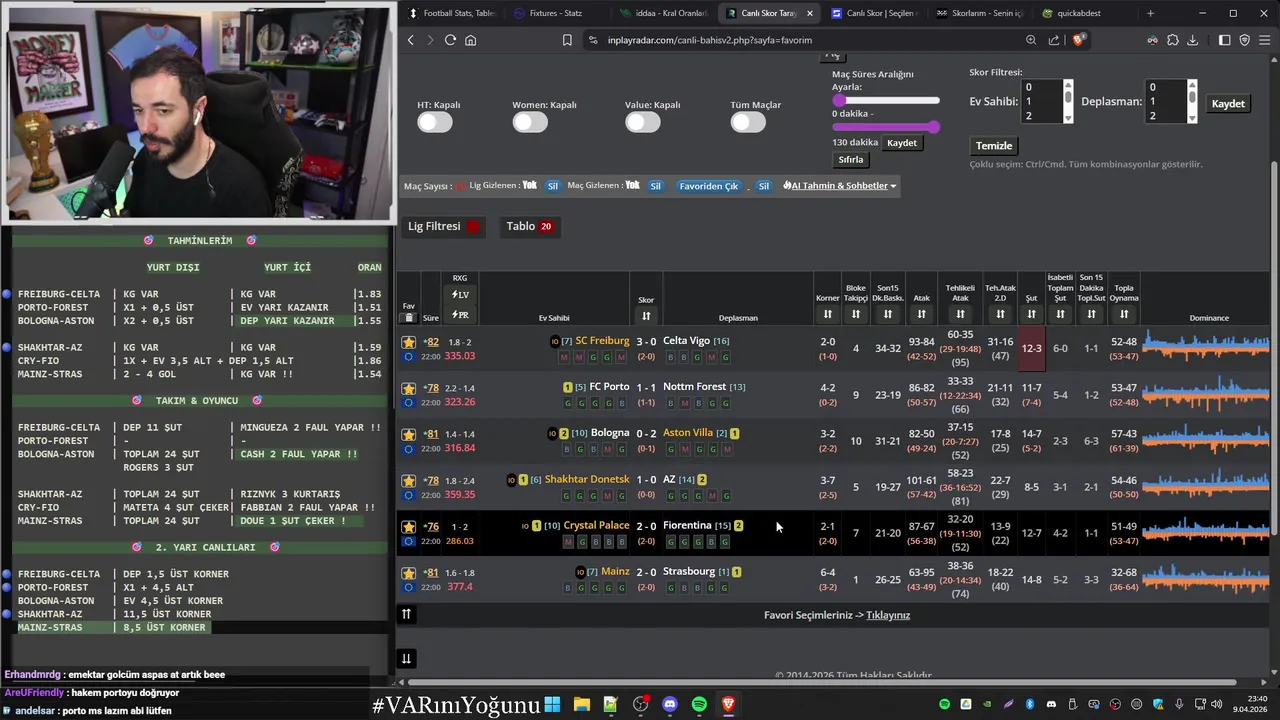Open the Windows Start menu

[552, 704]
